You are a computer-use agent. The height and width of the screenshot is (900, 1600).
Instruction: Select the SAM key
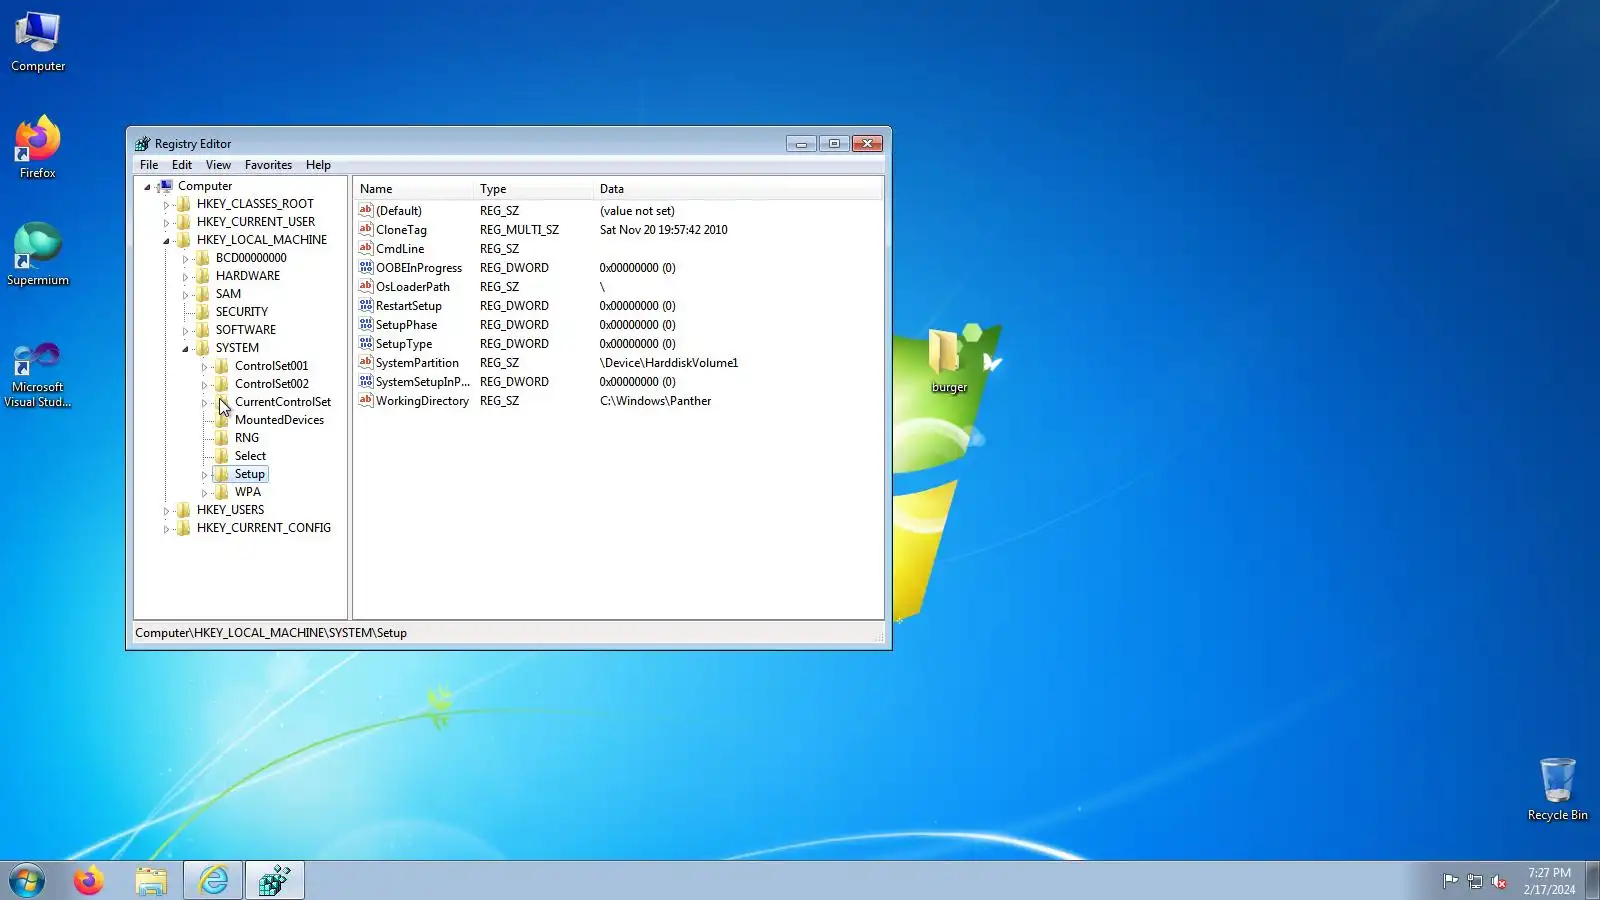coord(228,294)
